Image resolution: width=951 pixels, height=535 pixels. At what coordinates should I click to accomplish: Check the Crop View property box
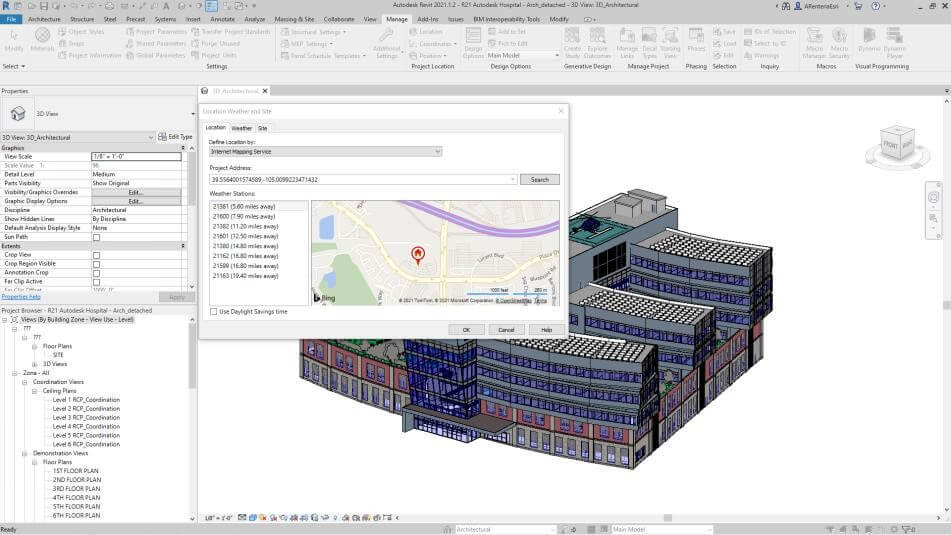click(x=96, y=255)
